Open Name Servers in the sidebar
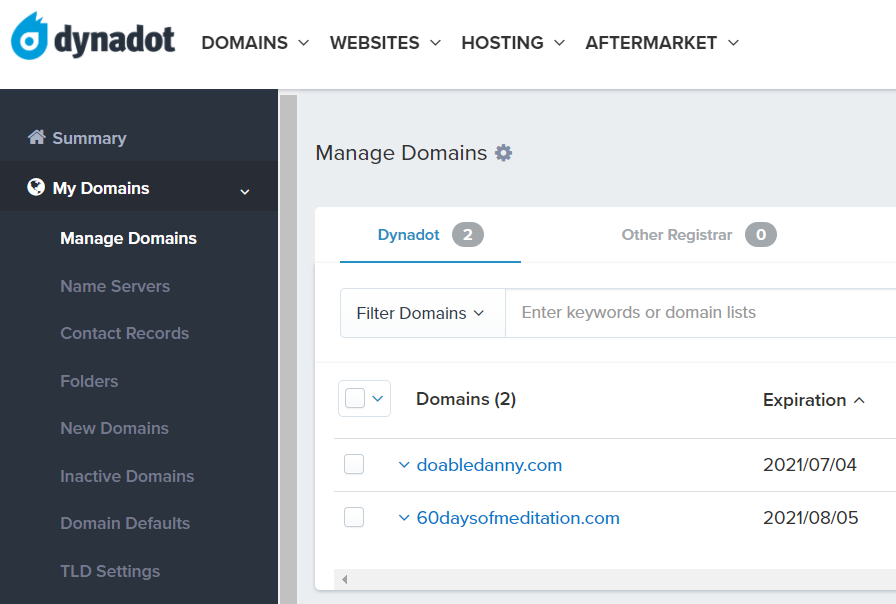The height and width of the screenshot is (604, 896). 115,286
